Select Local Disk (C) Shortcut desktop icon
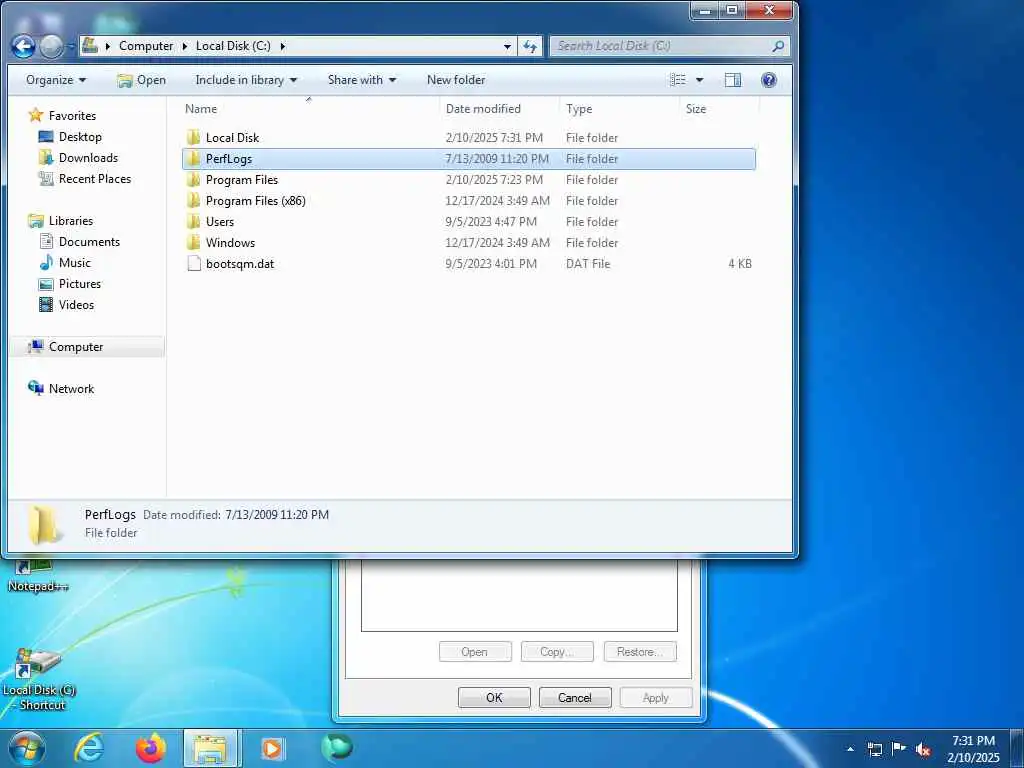 pos(39,679)
